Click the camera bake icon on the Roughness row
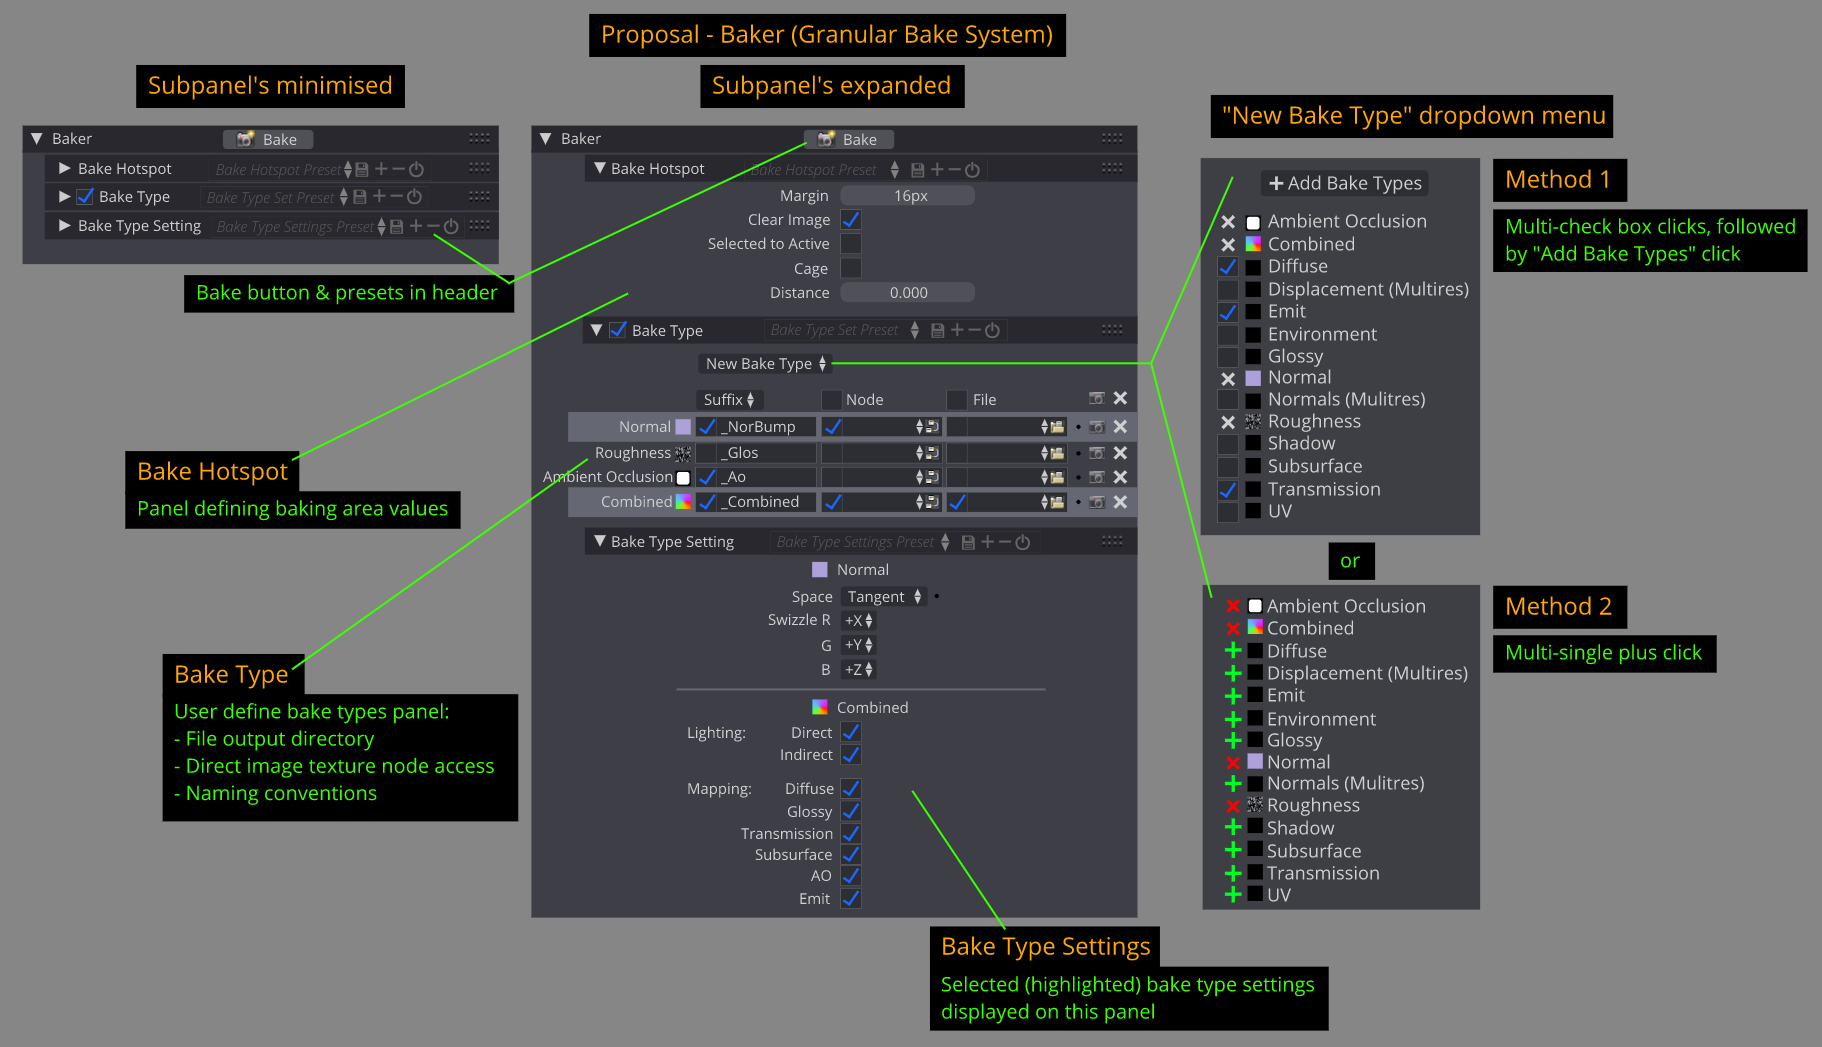1822x1047 pixels. 1097,453
